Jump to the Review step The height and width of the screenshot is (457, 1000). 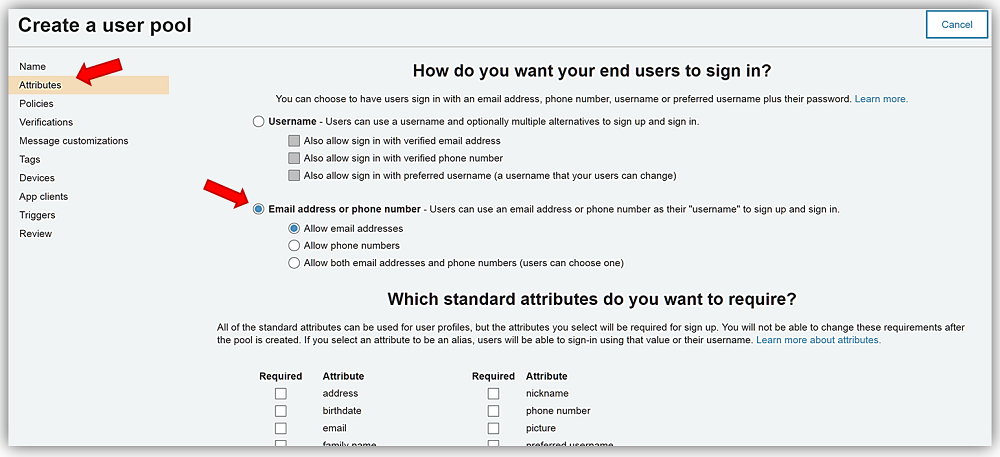click(x=35, y=234)
